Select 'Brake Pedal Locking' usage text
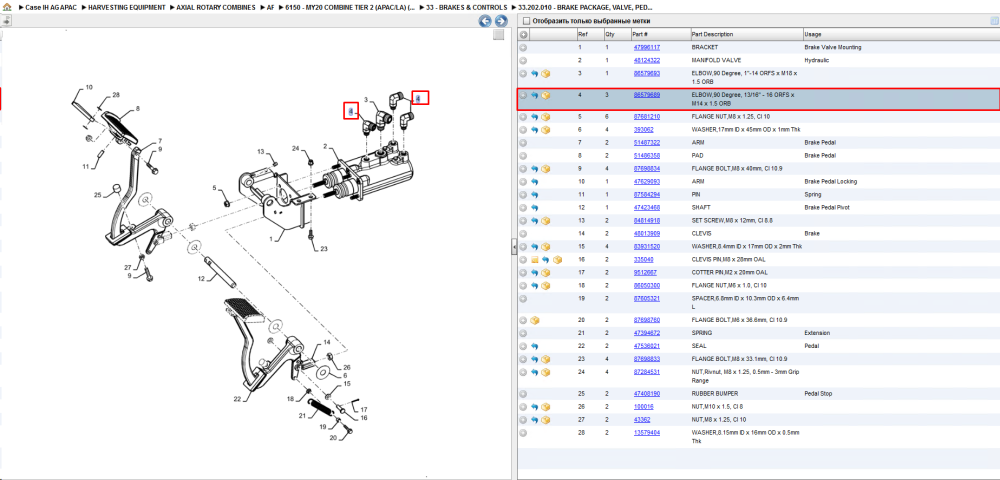The height and width of the screenshot is (480, 1000). coord(830,182)
